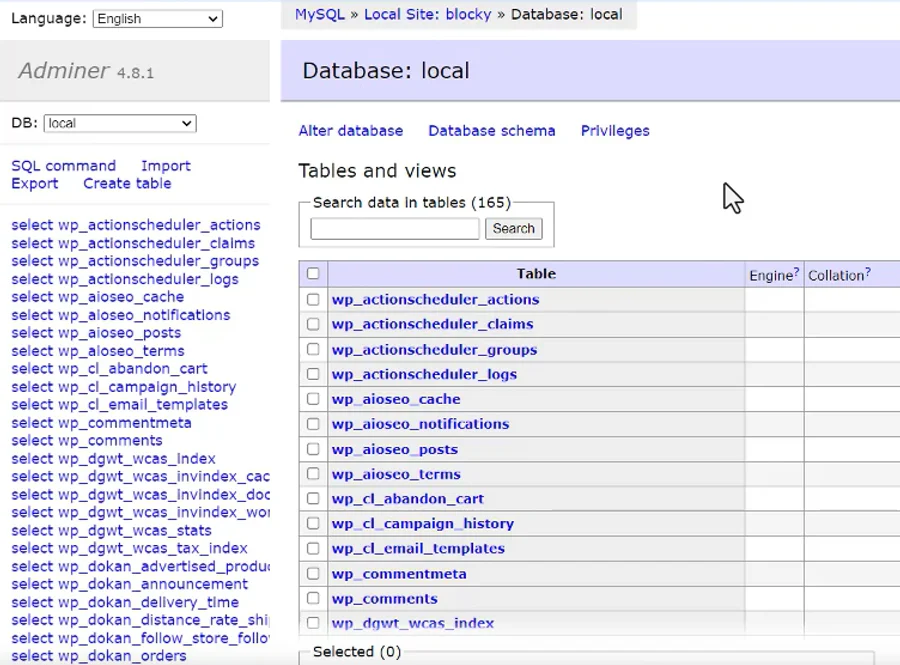Open wp_aioseo_notifications table link
Image resolution: width=900 pixels, height=665 pixels.
click(421, 424)
